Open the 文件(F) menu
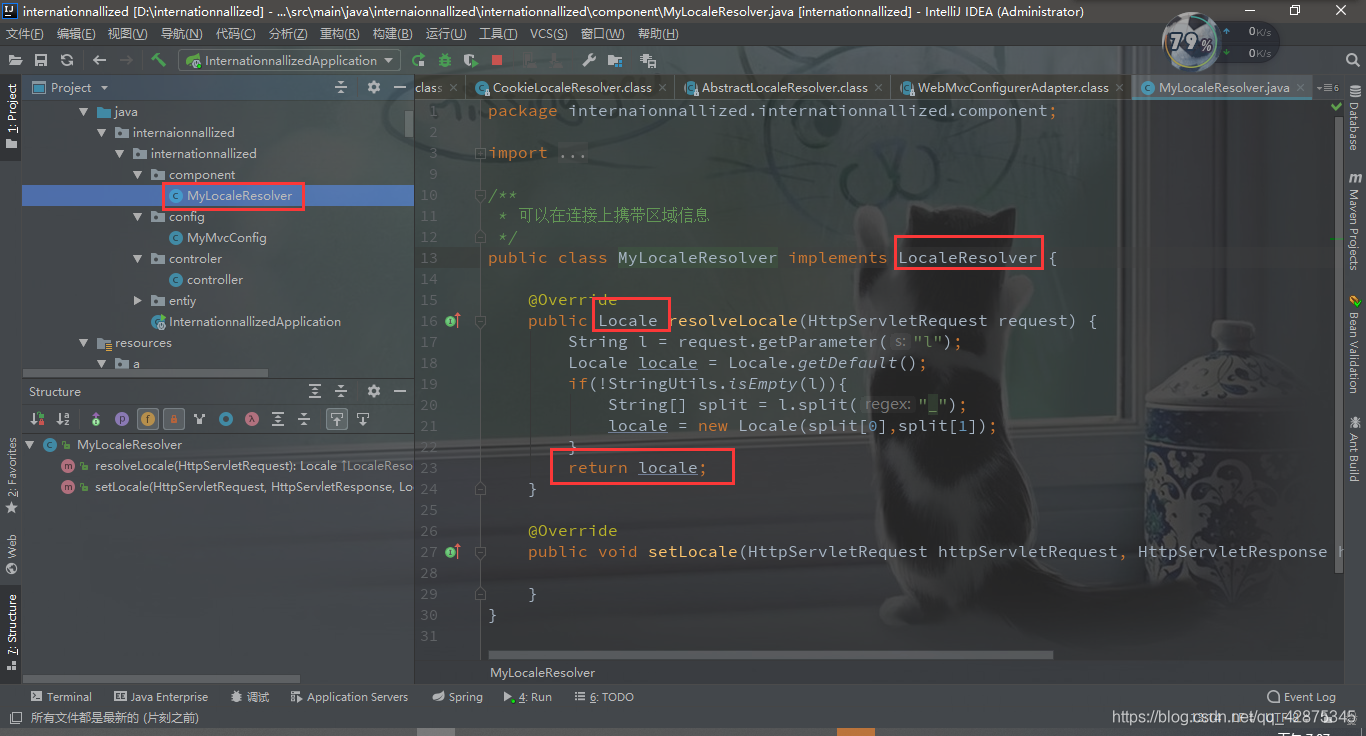1366x736 pixels. [x=25, y=34]
